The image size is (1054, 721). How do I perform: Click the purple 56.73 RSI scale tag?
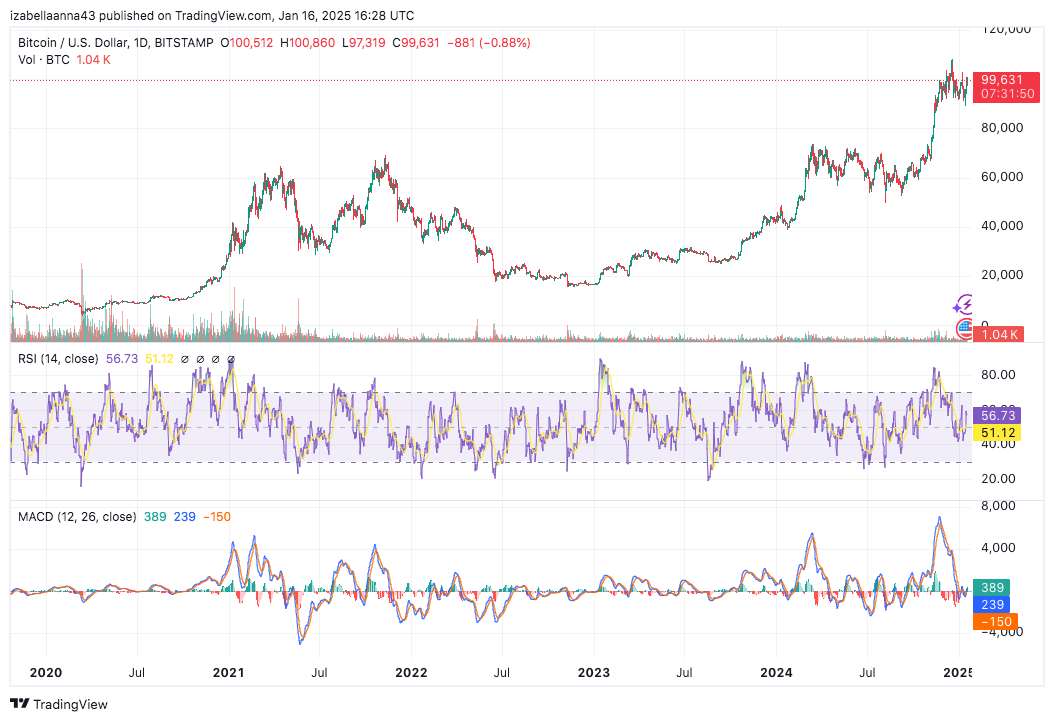pos(998,415)
